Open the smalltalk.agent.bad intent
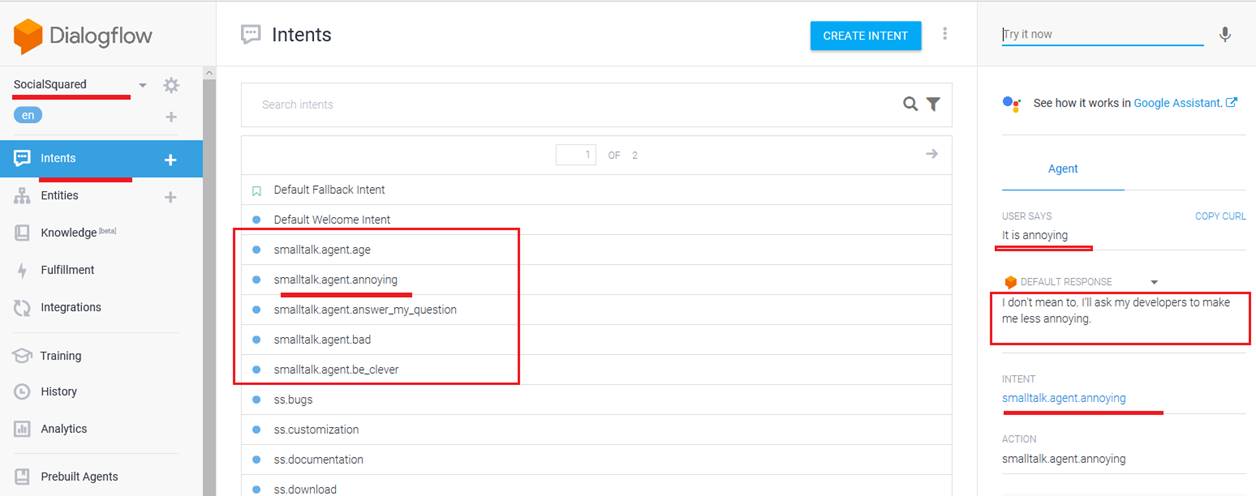The image size is (1256, 496). click(322, 340)
